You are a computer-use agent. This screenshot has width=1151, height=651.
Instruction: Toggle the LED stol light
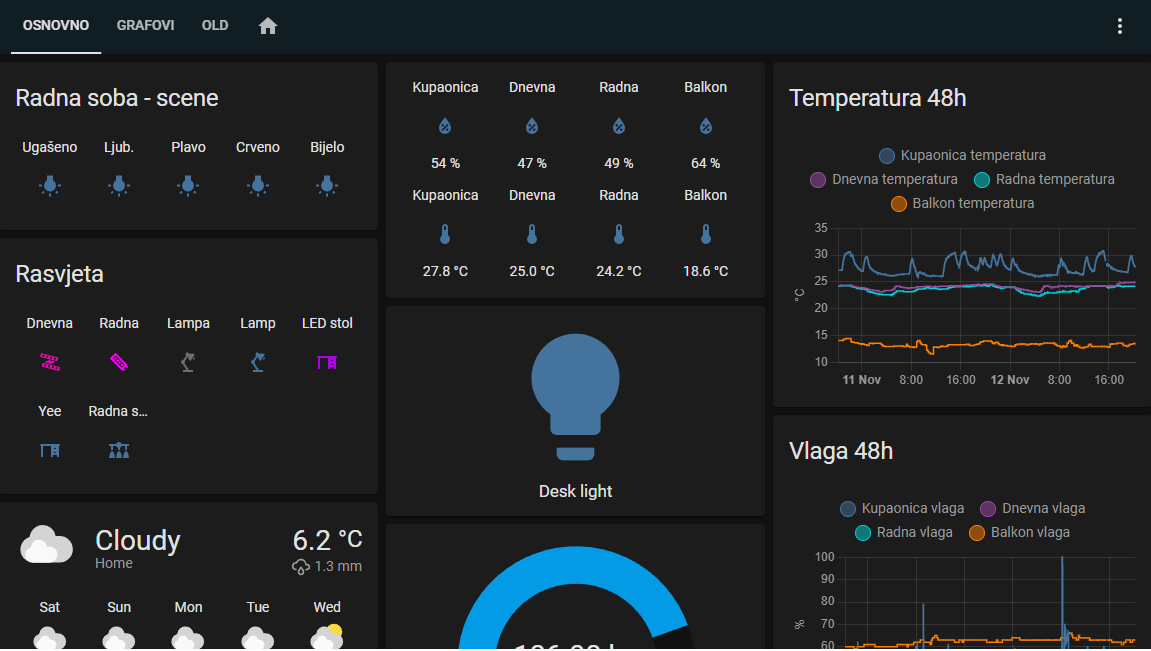coord(327,362)
